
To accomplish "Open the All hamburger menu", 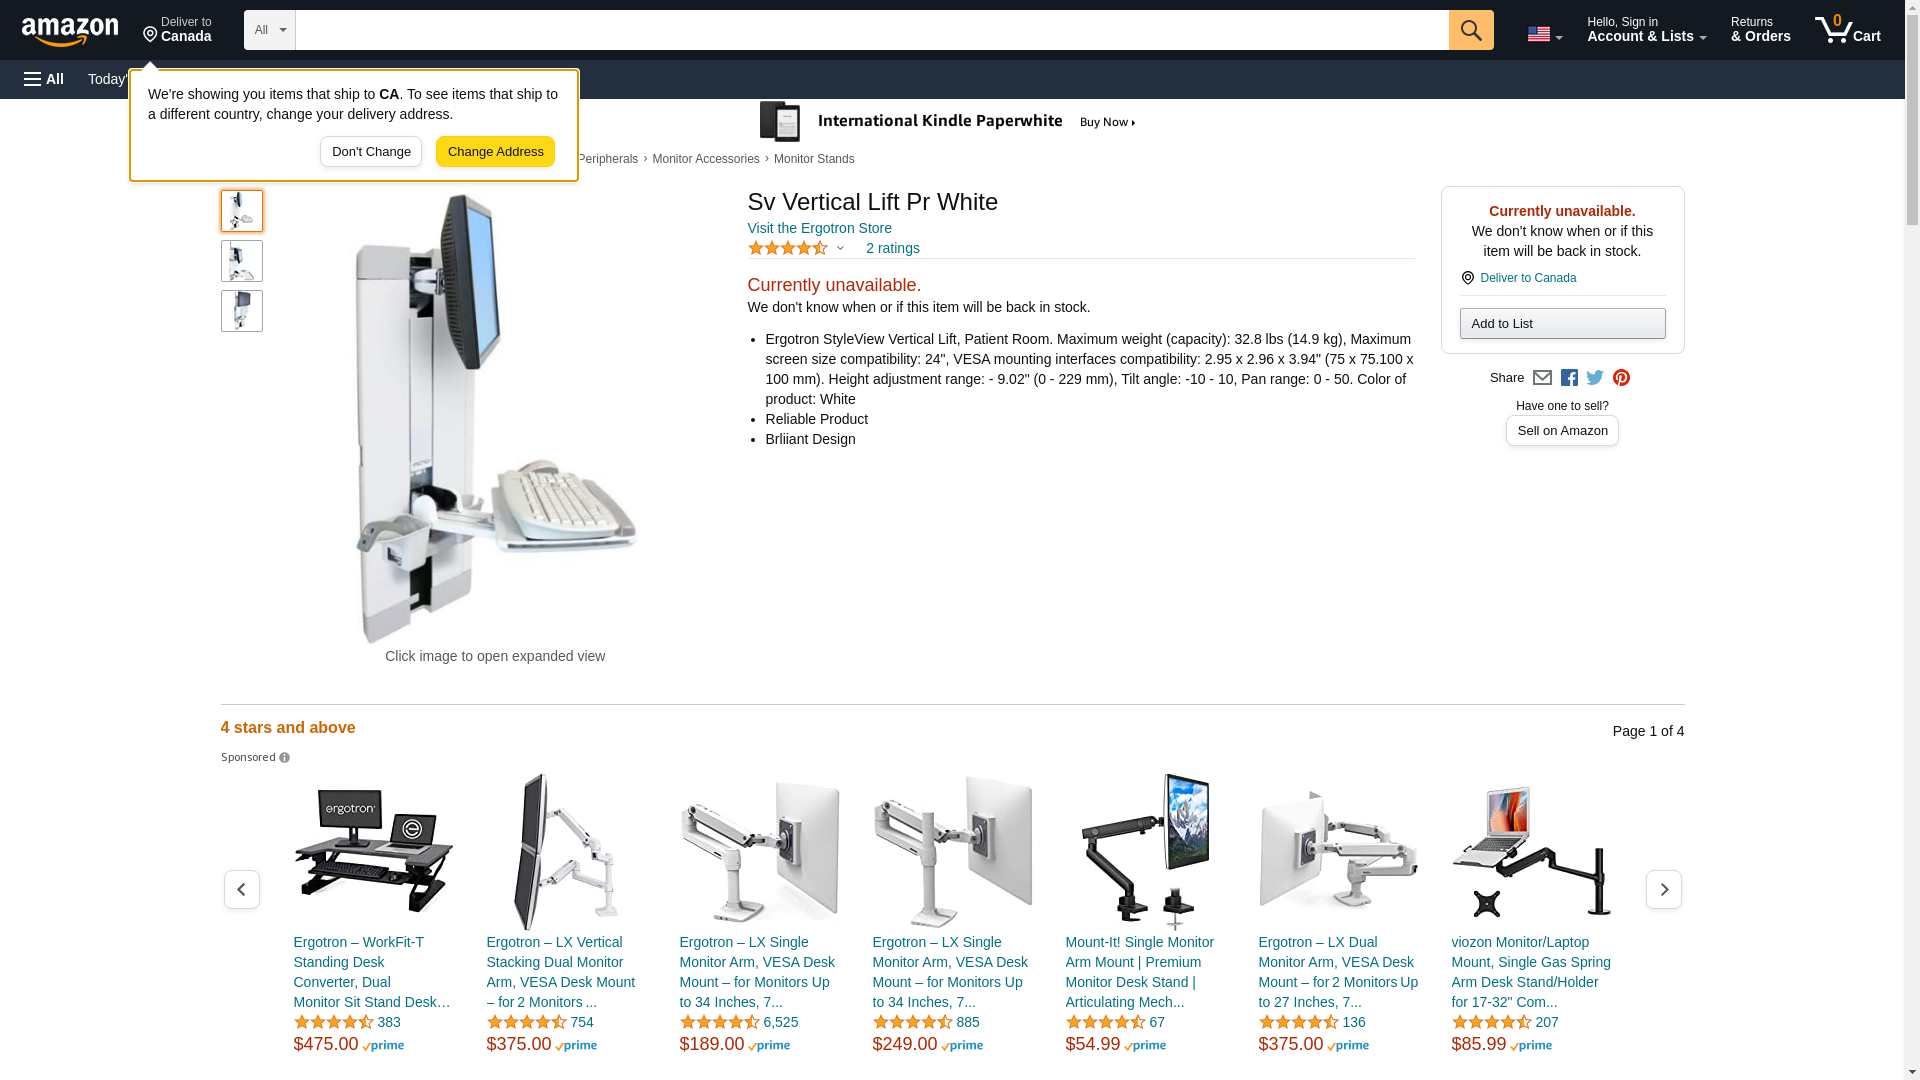I will [44, 79].
